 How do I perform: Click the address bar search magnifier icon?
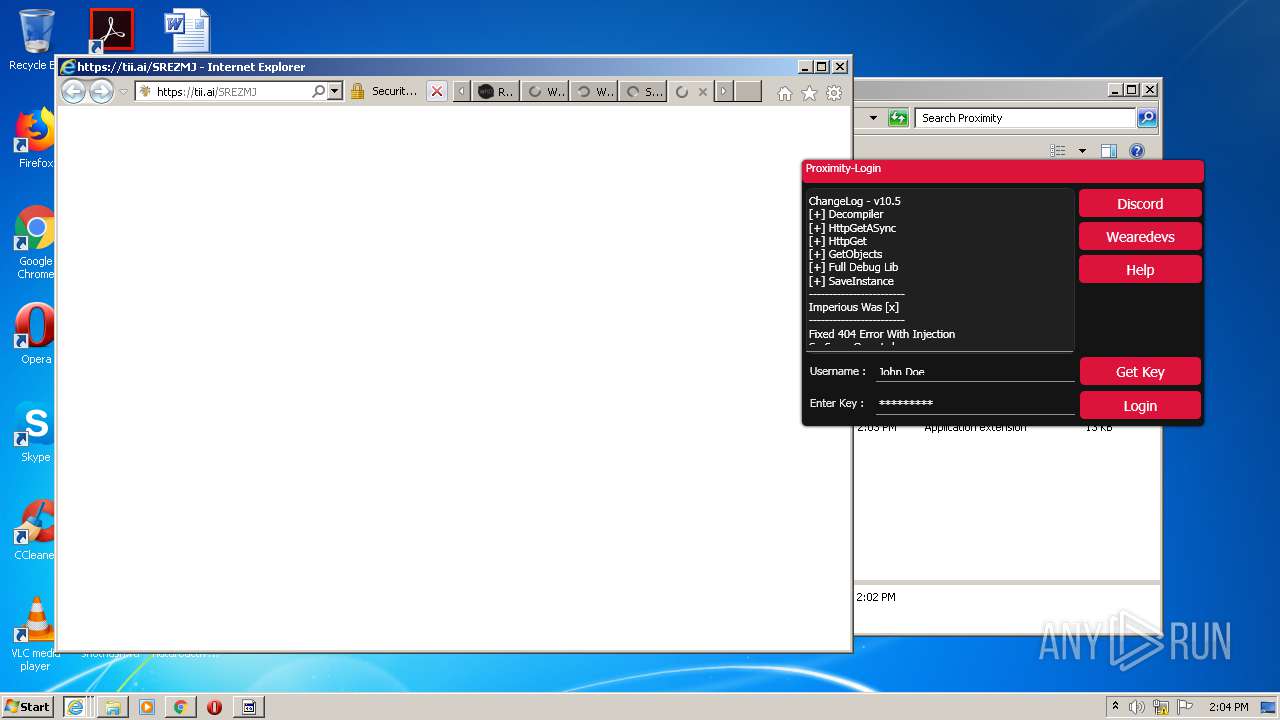tap(318, 91)
